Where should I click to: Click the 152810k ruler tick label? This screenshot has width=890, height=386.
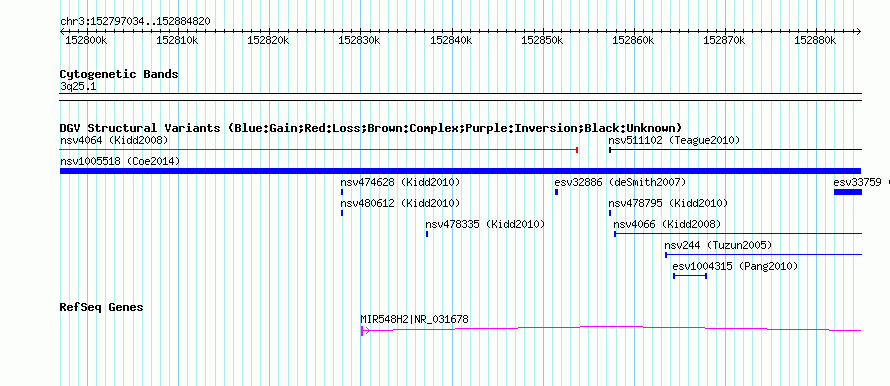tap(178, 40)
